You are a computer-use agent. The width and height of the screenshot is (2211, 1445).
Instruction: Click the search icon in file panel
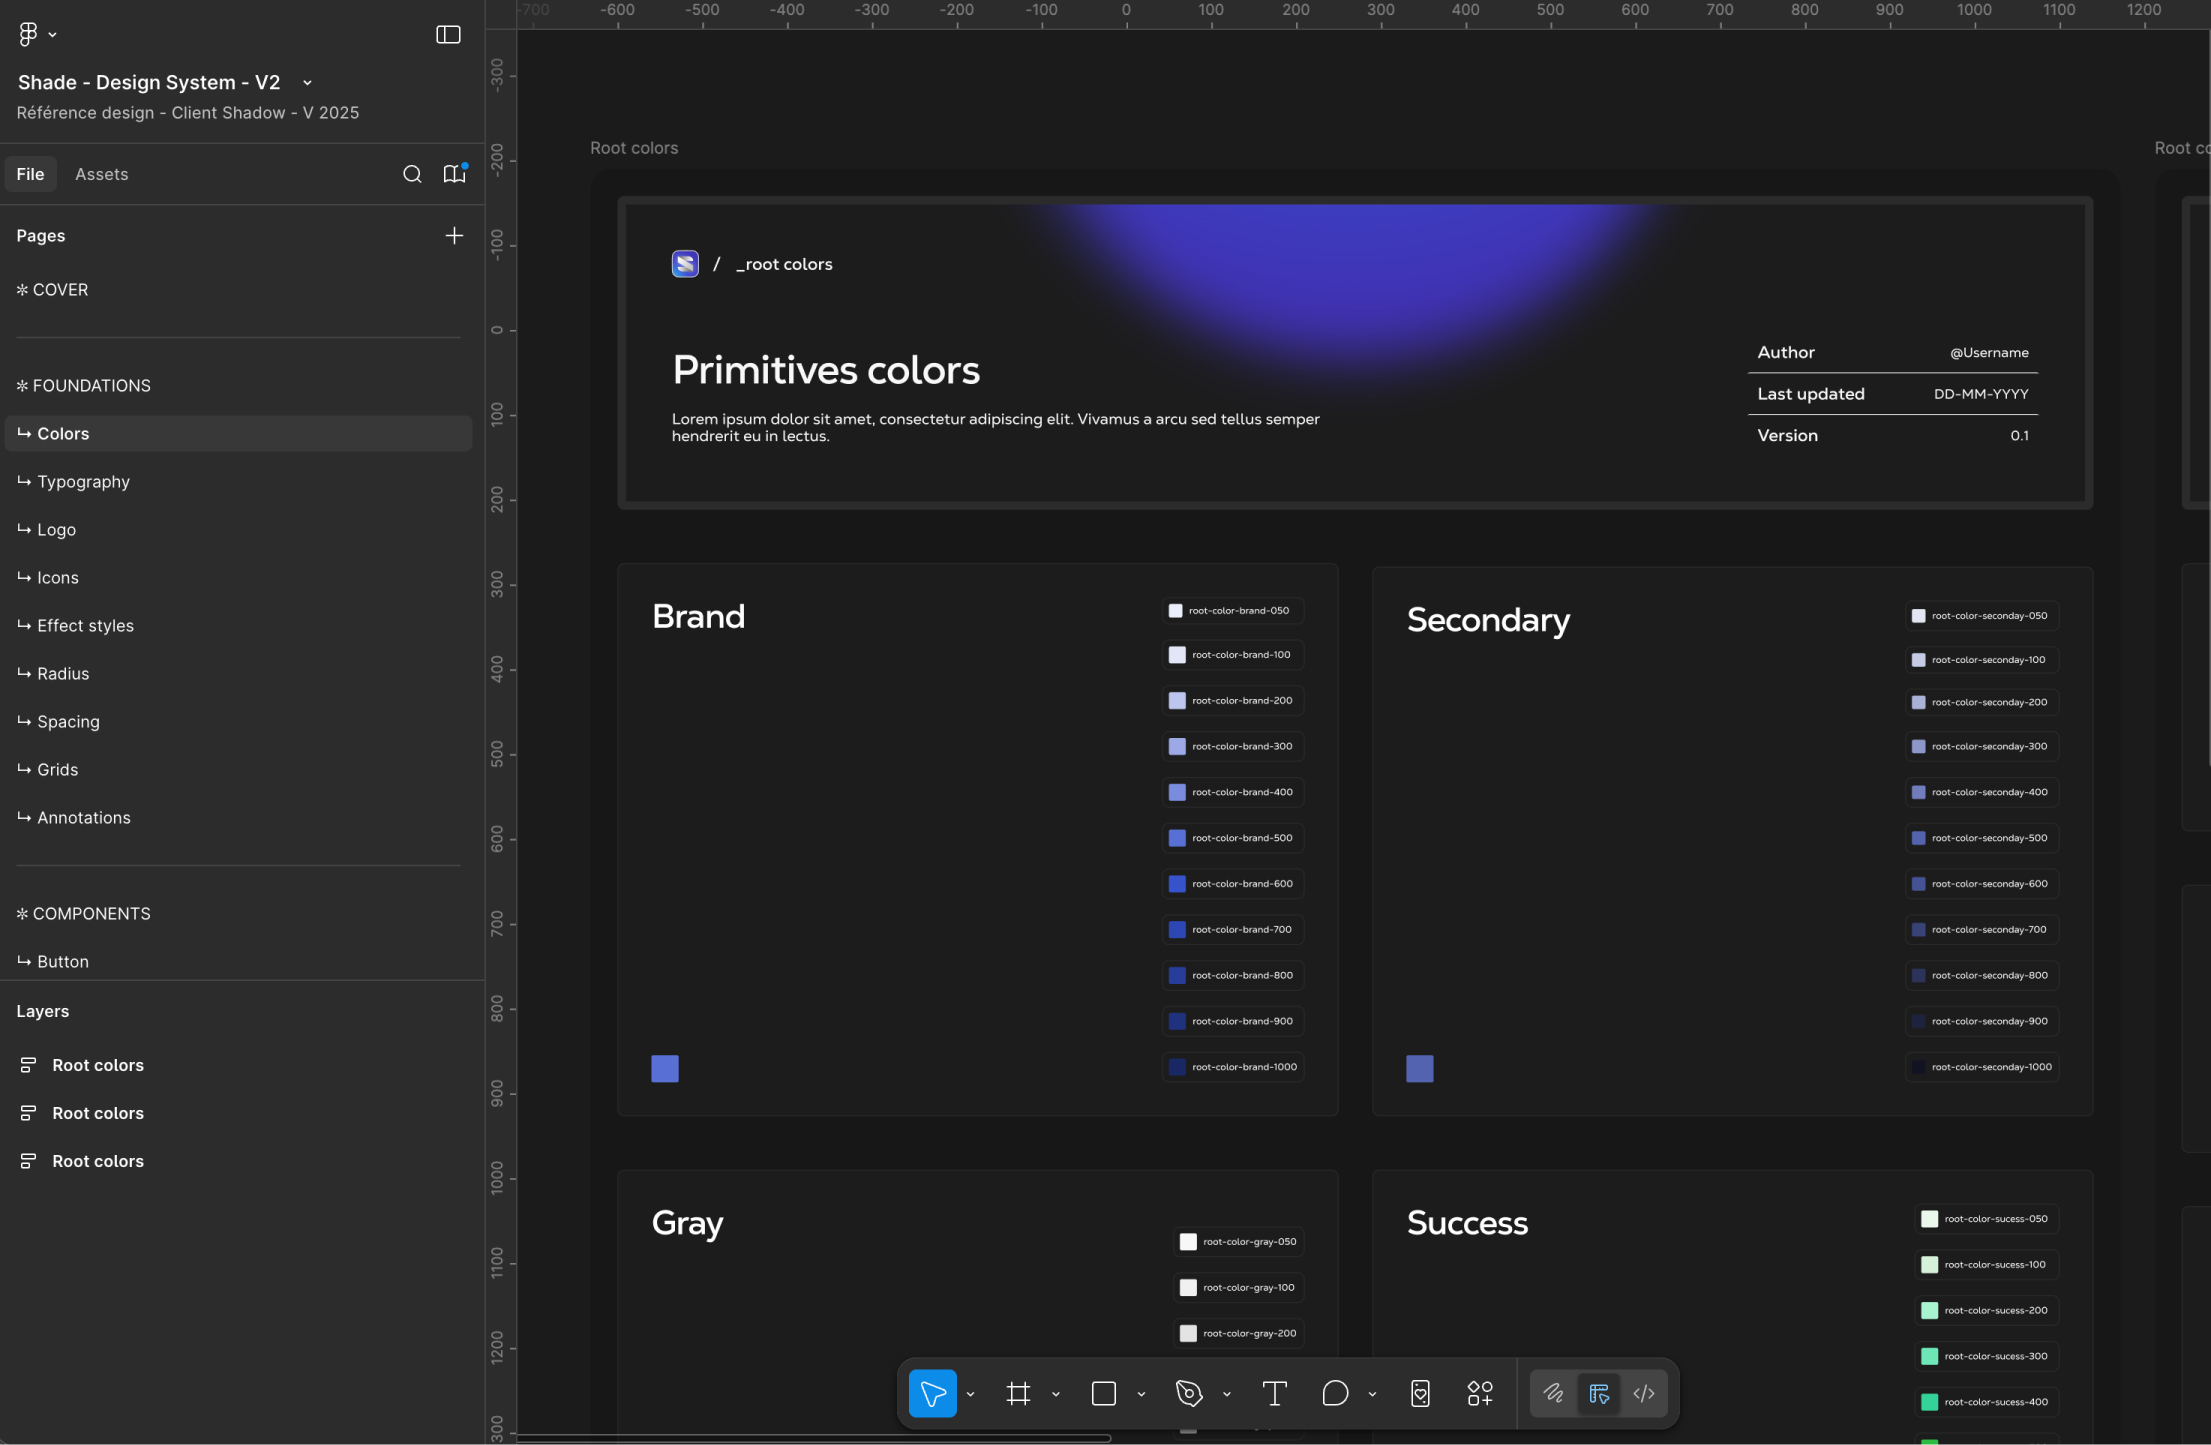point(412,174)
